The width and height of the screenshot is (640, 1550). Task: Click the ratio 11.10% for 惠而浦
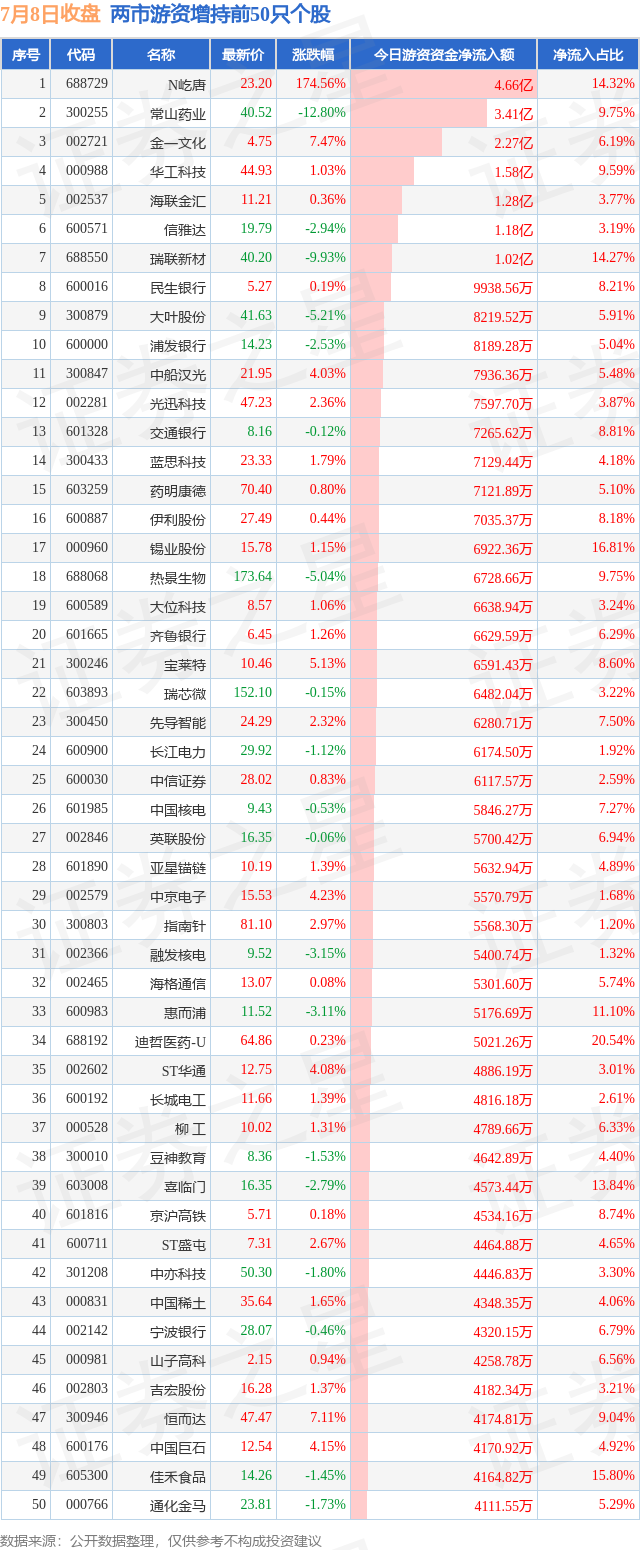point(613,1012)
